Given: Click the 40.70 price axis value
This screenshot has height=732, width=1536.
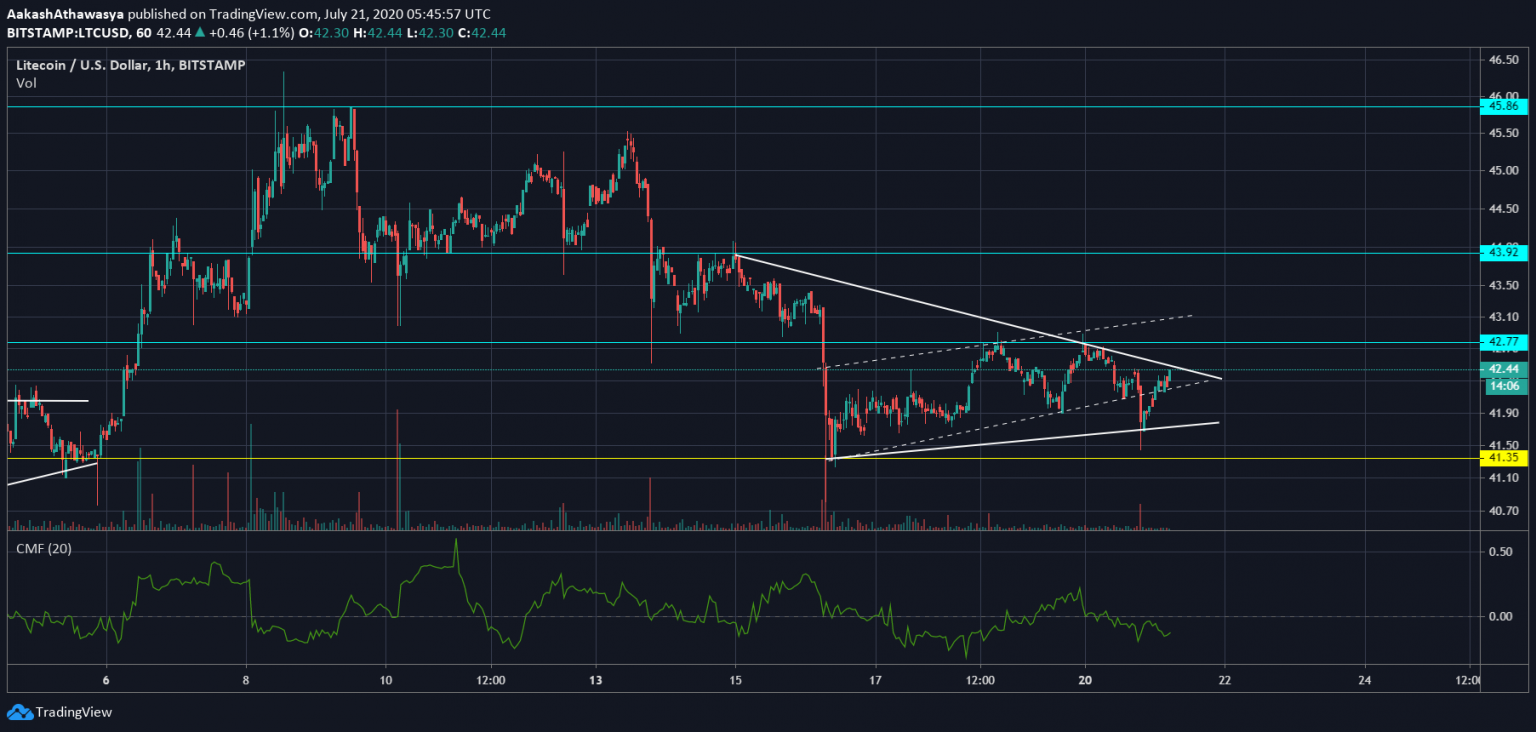Looking at the screenshot, I should tap(1504, 511).
